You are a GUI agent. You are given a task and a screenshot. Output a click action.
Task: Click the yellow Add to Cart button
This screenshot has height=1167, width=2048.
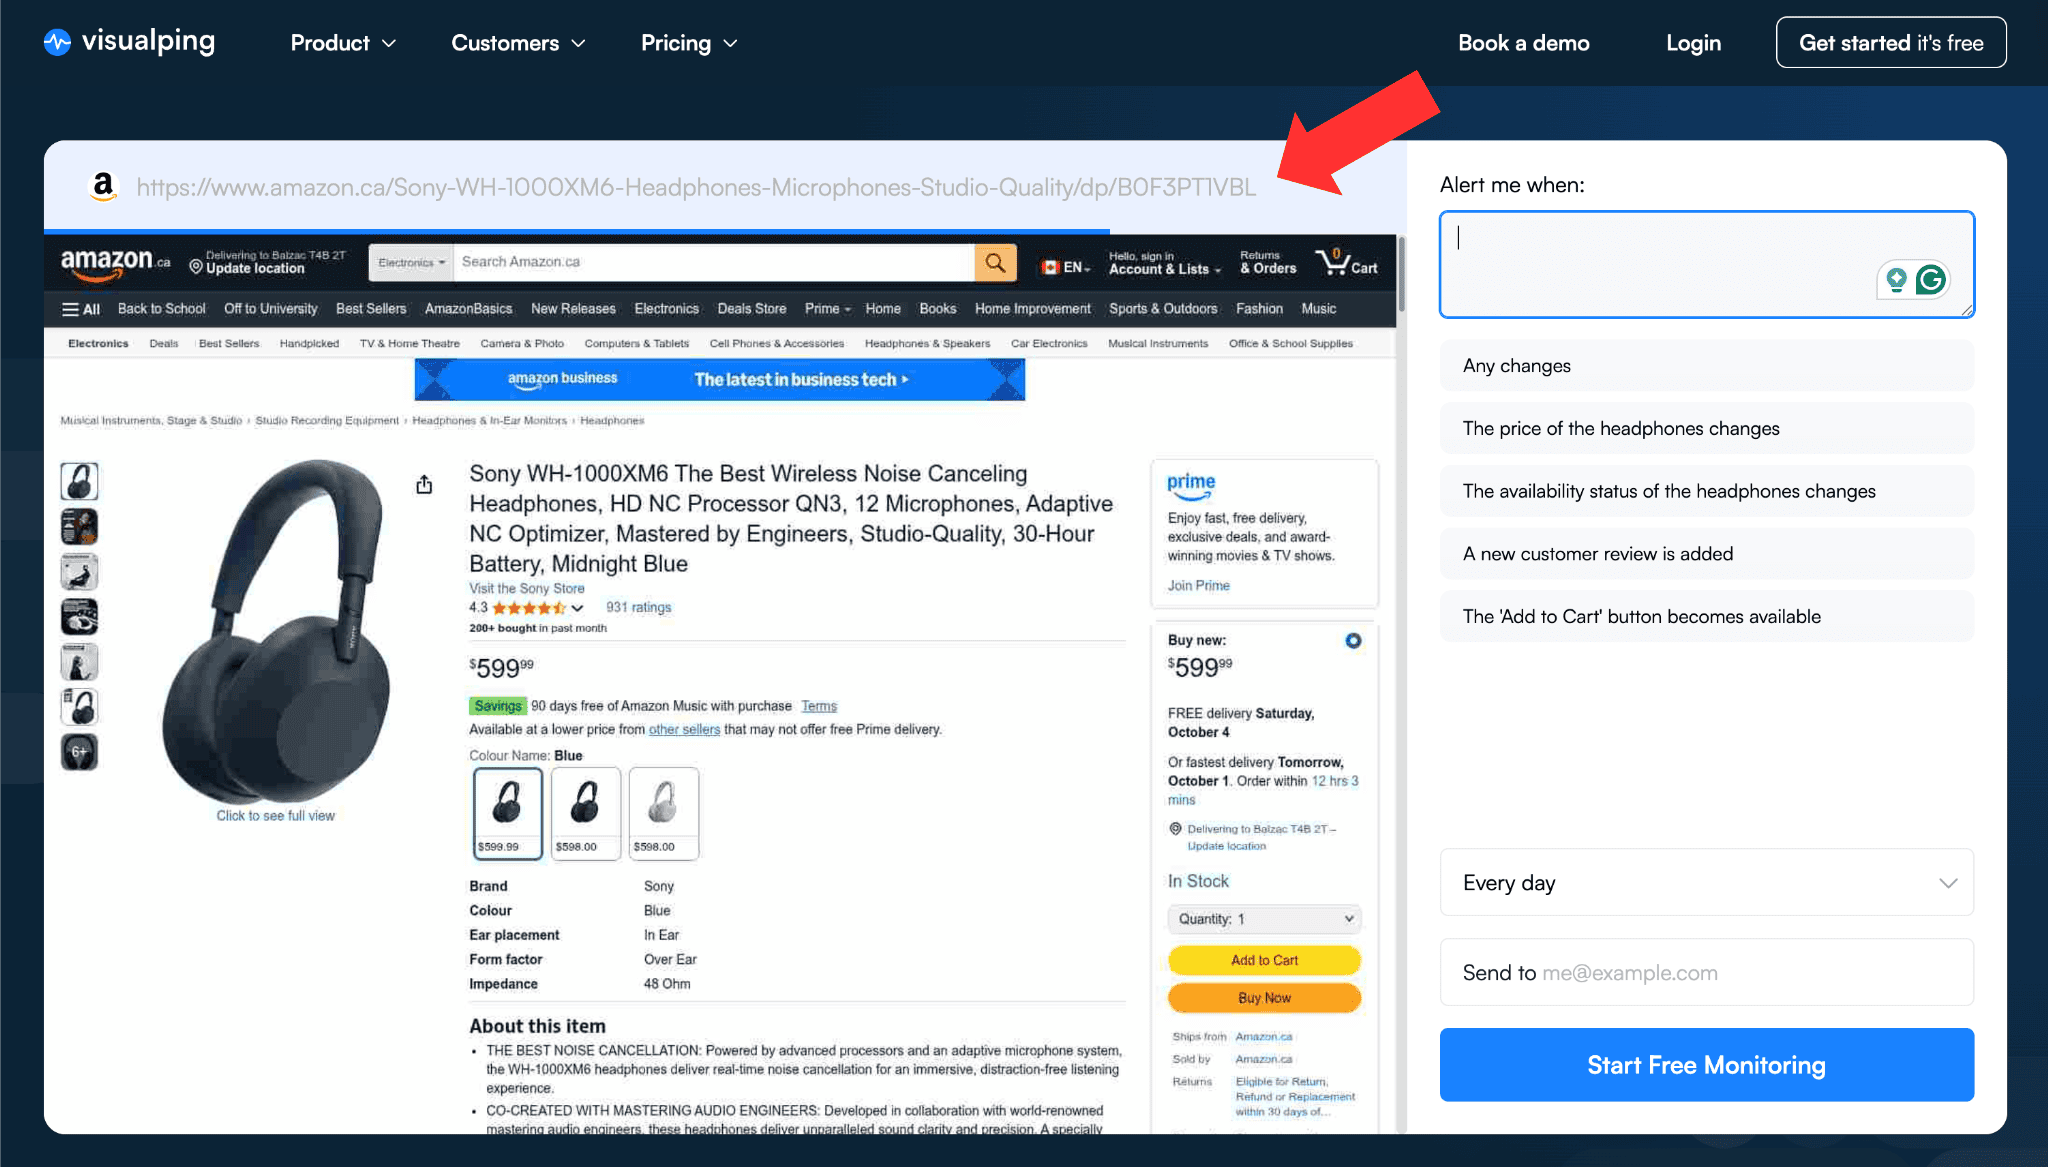pos(1264,960)
